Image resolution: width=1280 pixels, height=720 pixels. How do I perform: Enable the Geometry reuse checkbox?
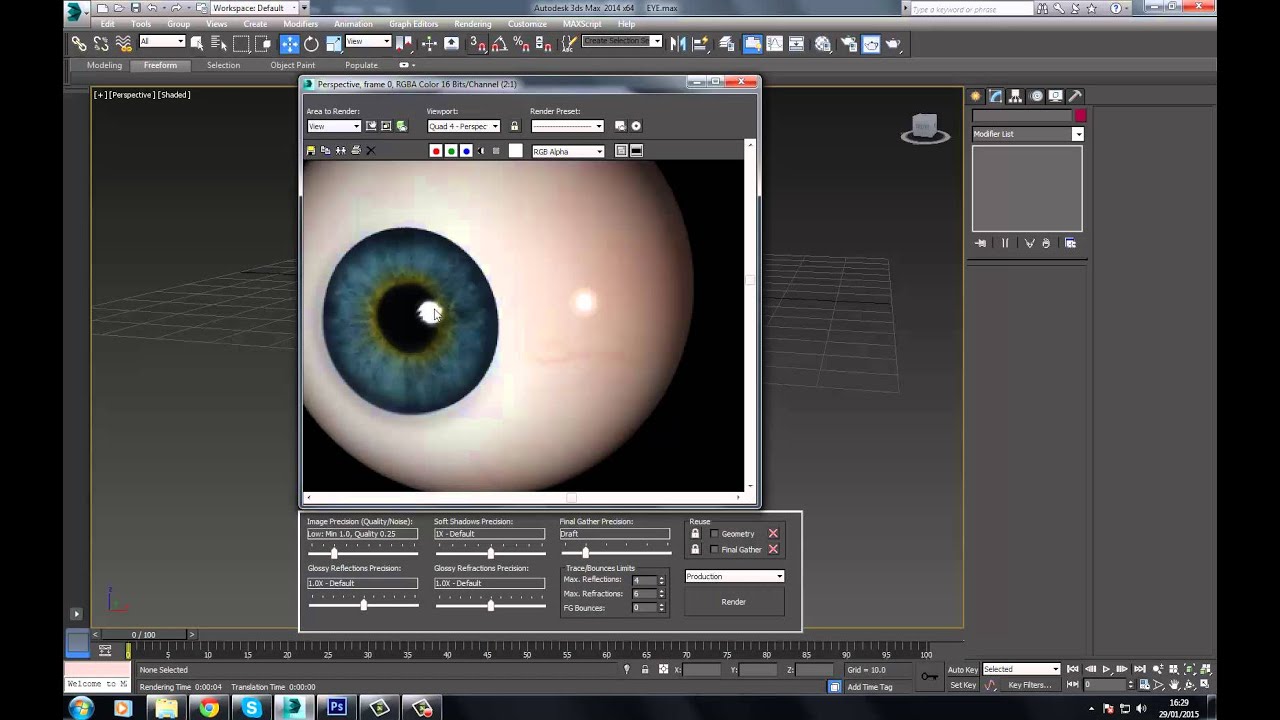[x=714, y=534]
